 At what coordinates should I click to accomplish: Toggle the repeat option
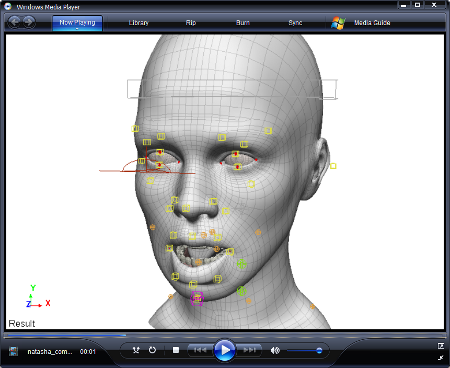pos(152,350)
